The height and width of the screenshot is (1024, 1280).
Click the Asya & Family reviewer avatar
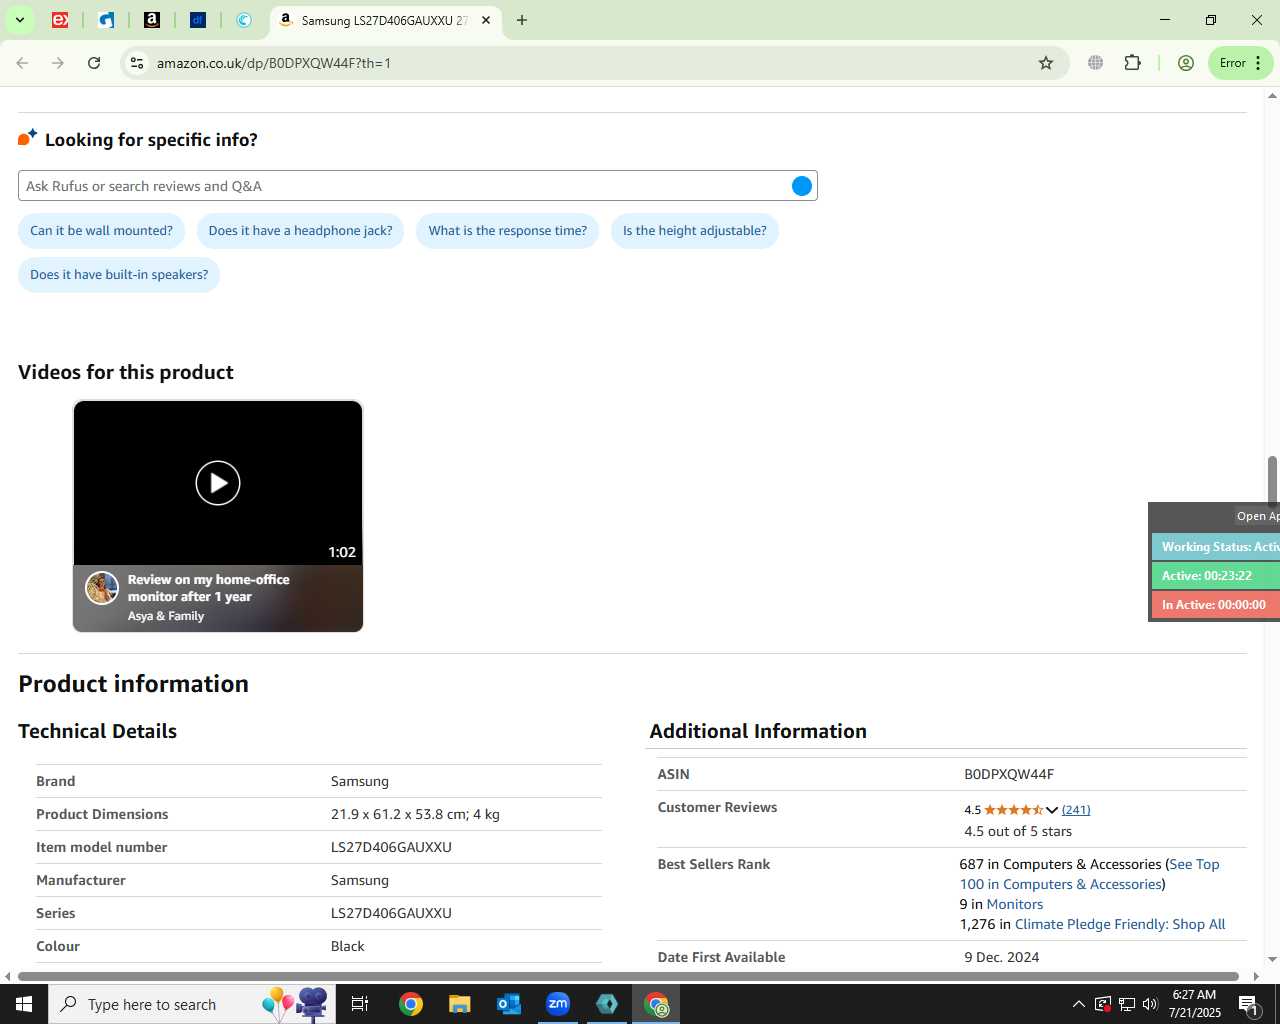tap(102, 588)
